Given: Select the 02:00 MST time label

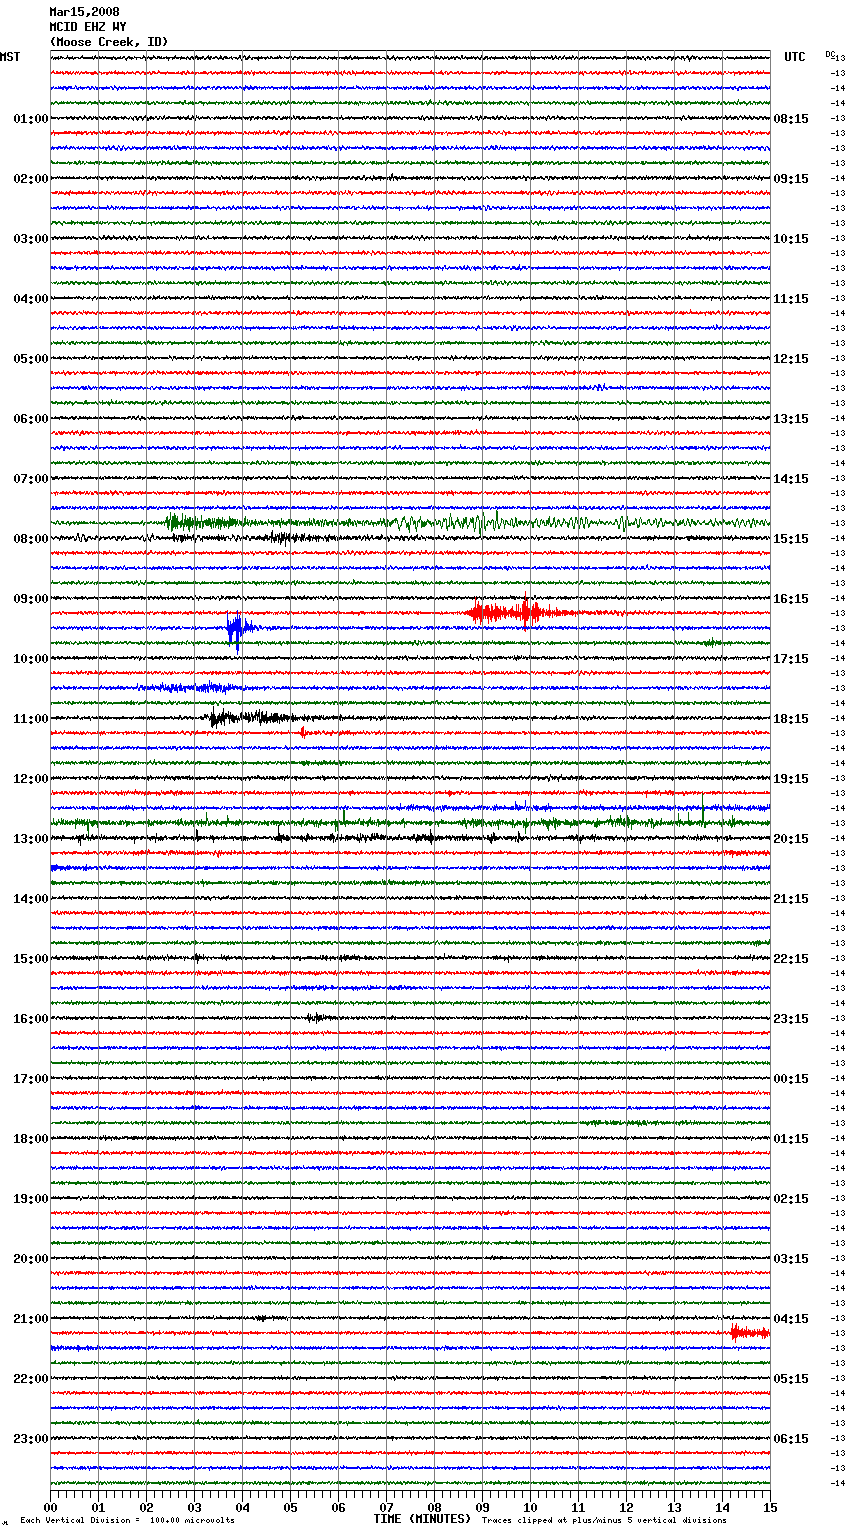Looking at the screenshot, I should [x=30, y=179].
